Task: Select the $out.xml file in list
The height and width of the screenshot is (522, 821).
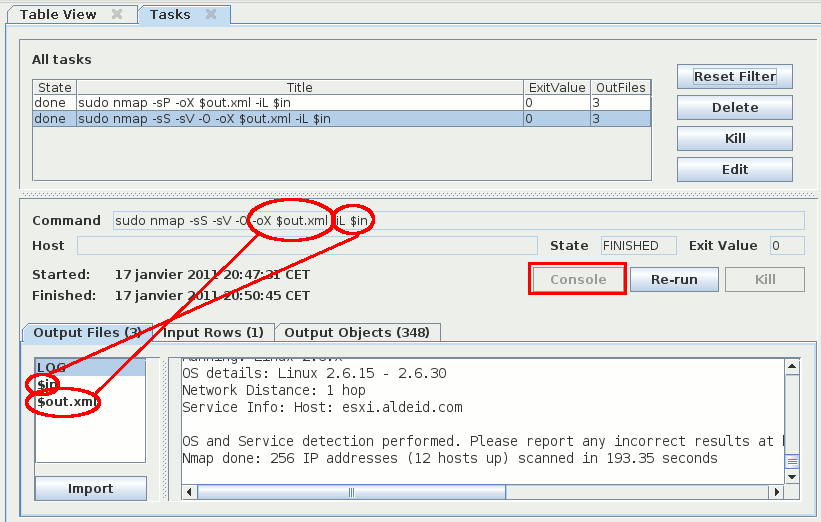Action: click(x=68, y=402)
